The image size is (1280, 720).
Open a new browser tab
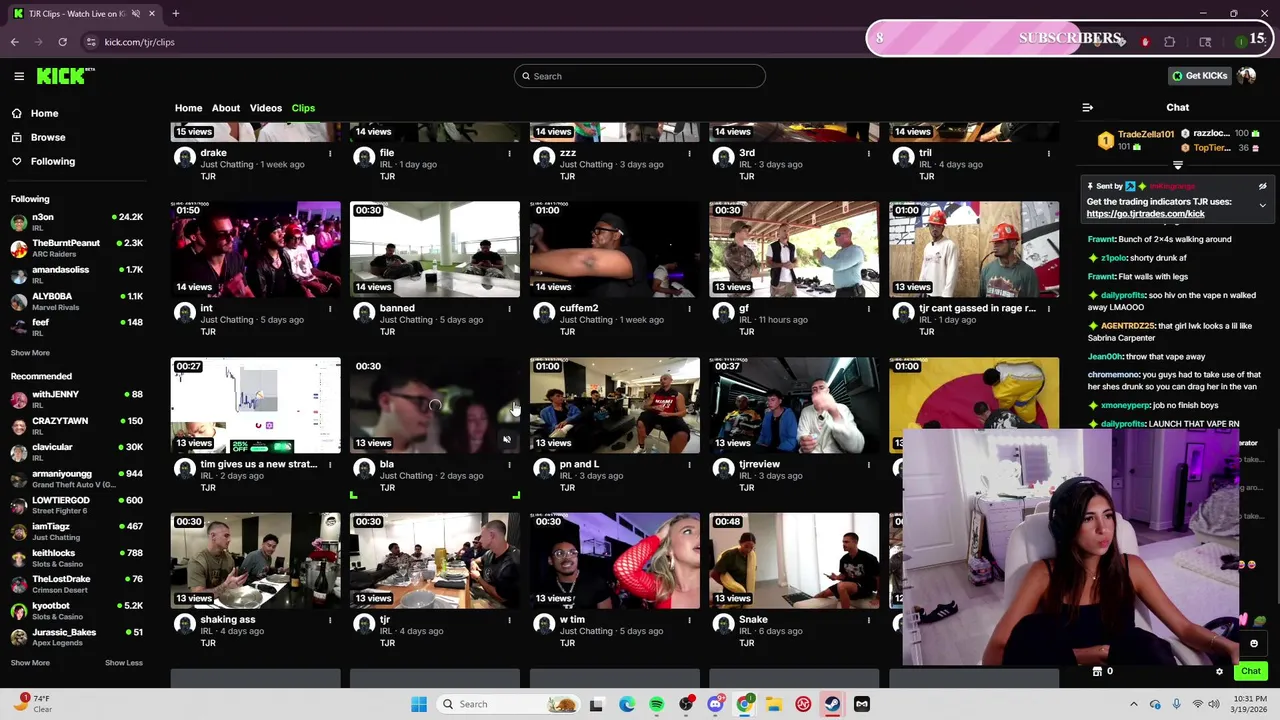click(x=175, y=14)
